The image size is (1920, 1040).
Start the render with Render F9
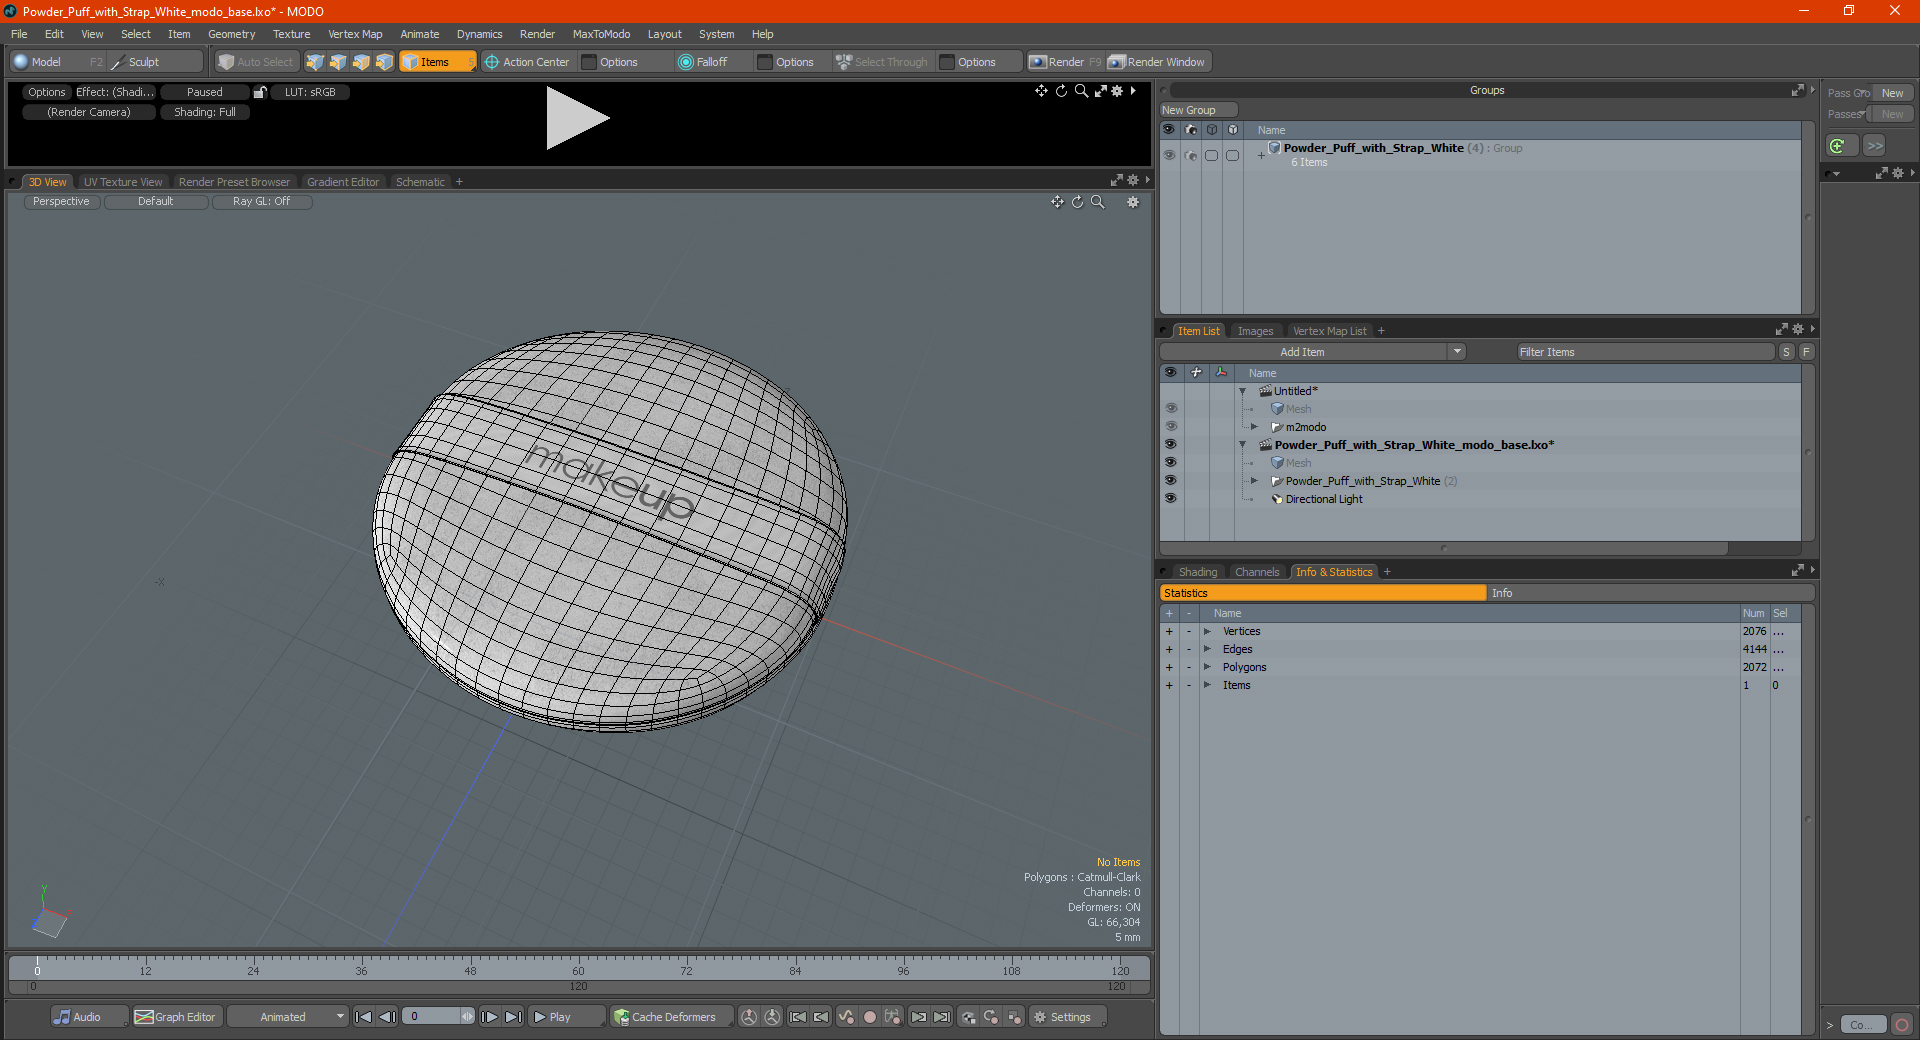pos(1065,62)
